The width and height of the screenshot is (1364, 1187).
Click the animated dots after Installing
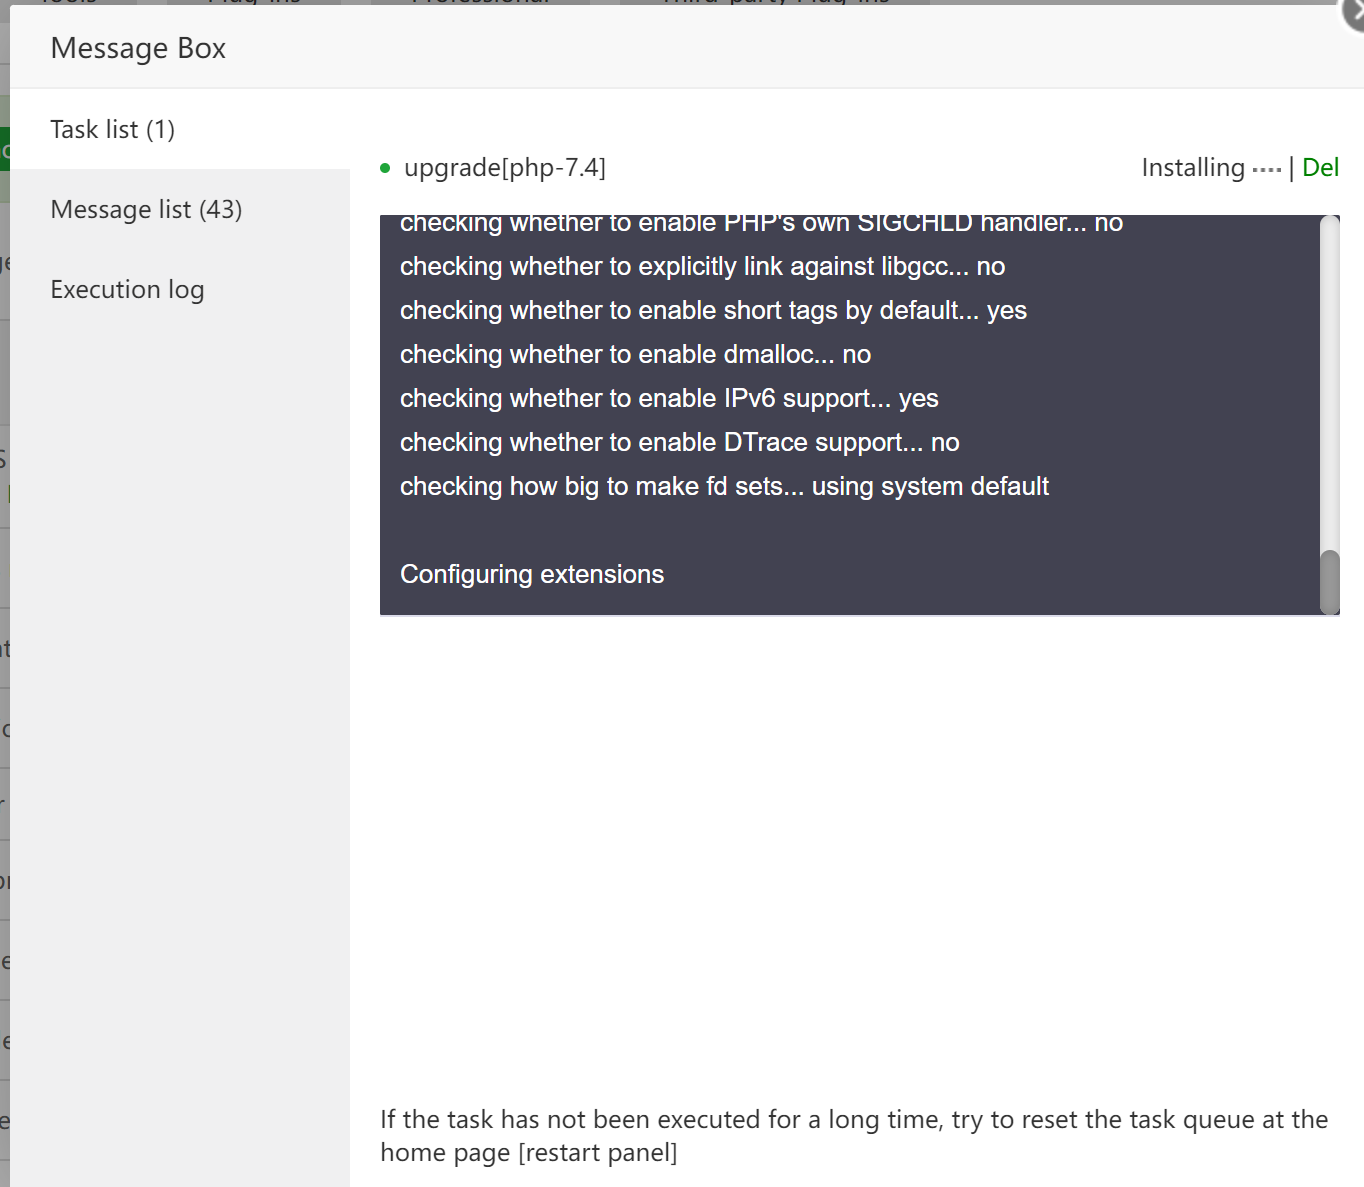click(1266, 170)
